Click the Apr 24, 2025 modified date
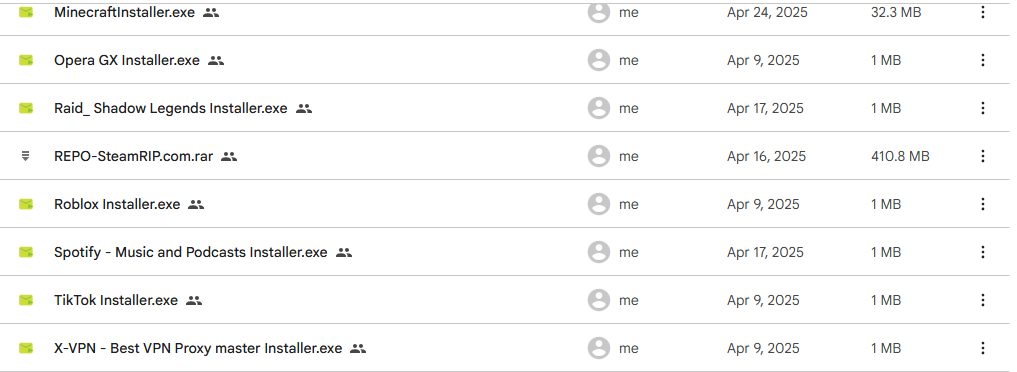 (767, 12)
